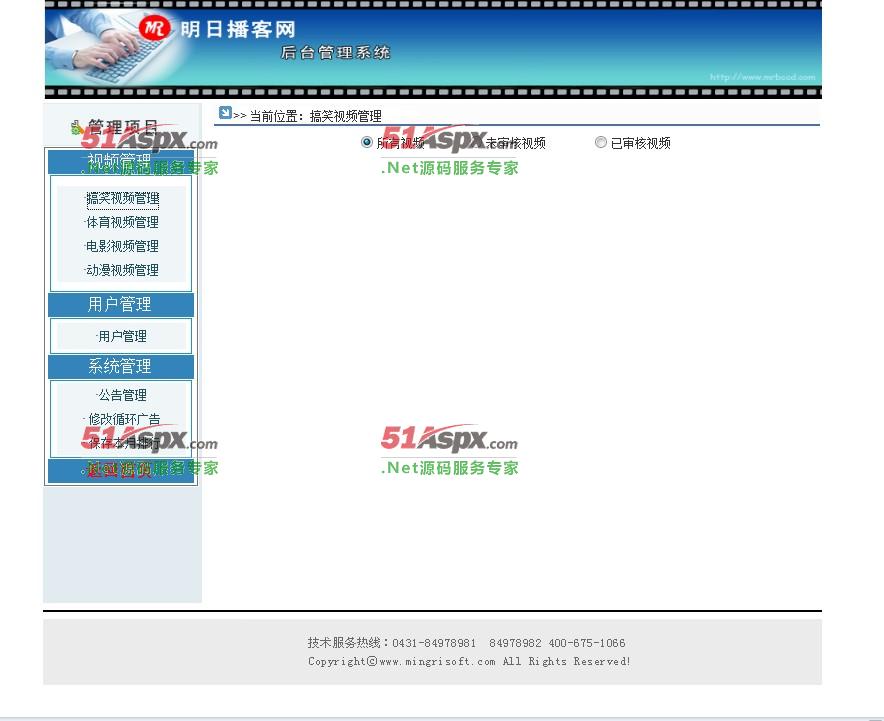Click the red MR logo in the banner
This screenshot has height=721, width=884.
click(154, 27)
